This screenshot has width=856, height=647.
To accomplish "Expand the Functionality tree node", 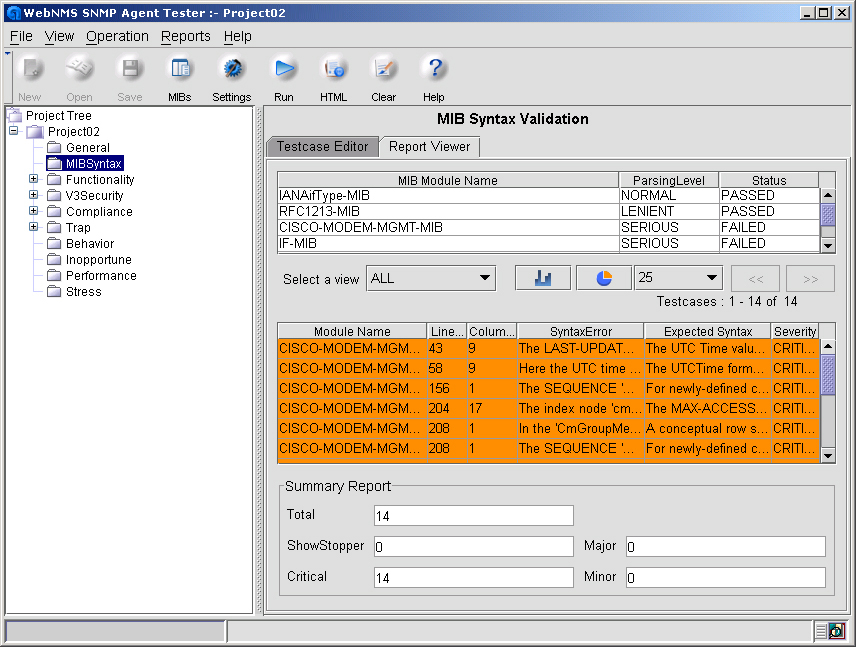I will [x=34, y=180].
